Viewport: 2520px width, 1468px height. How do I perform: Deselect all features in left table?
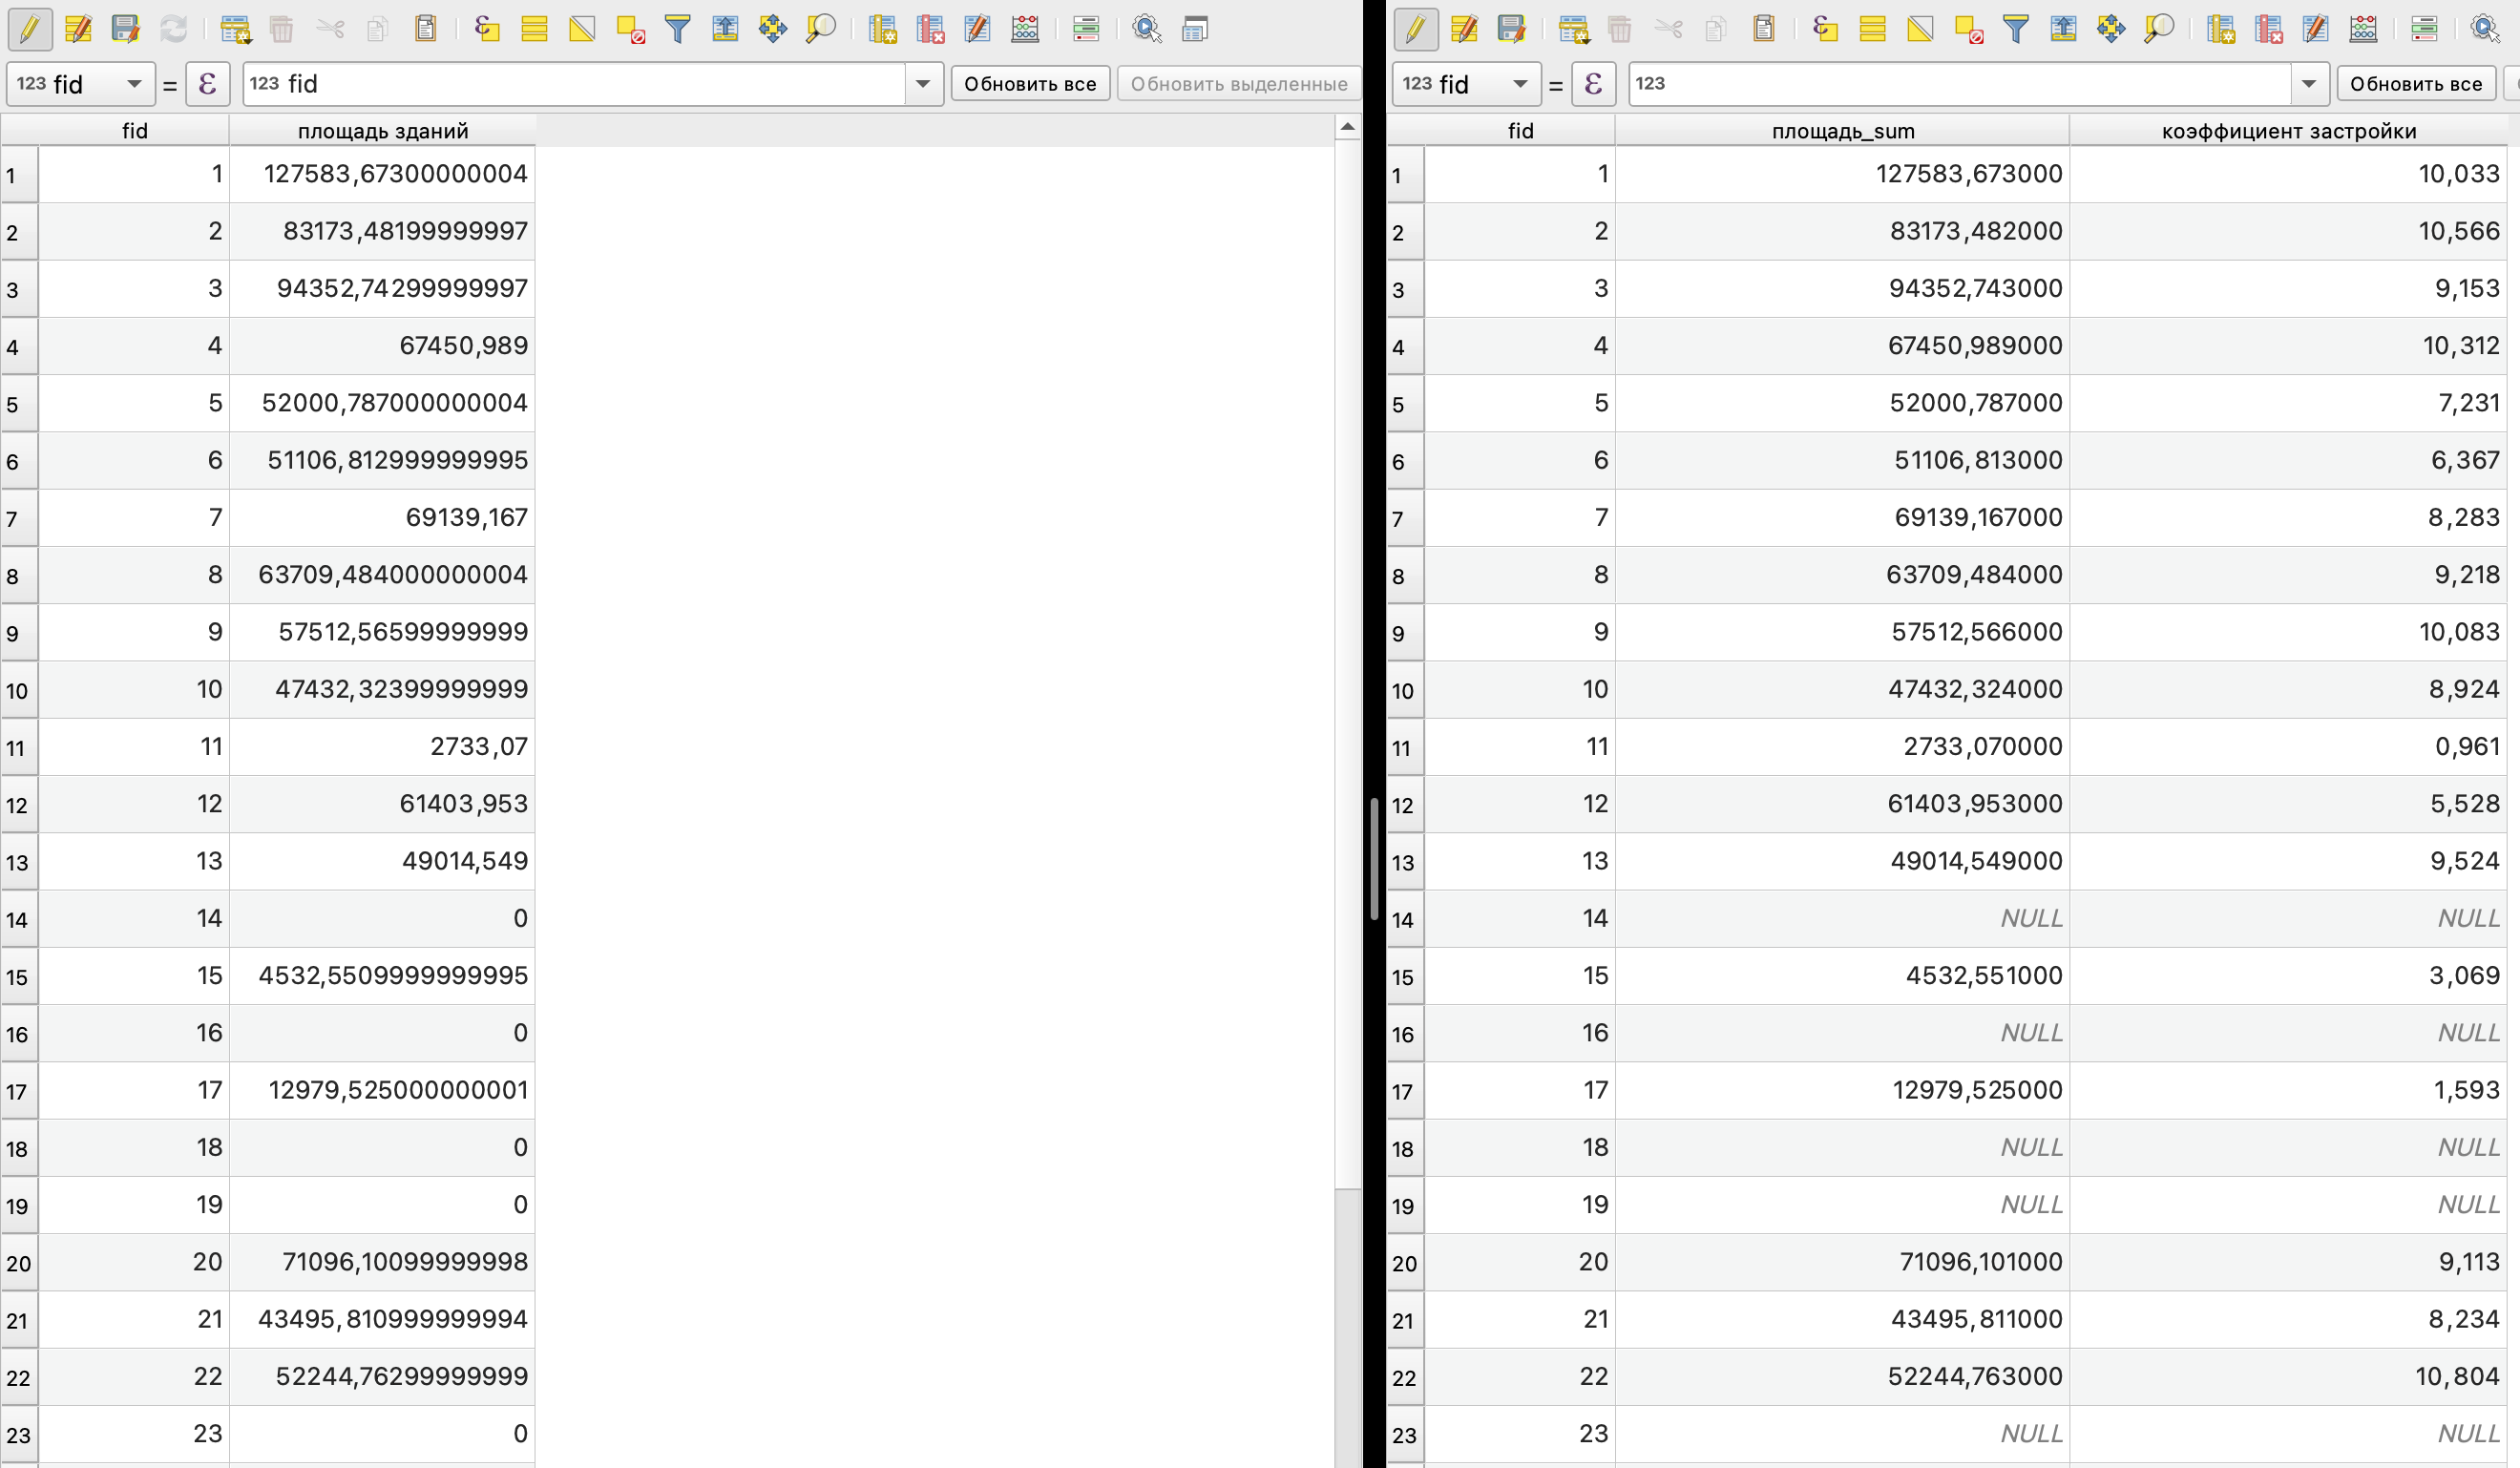(630, 29)
